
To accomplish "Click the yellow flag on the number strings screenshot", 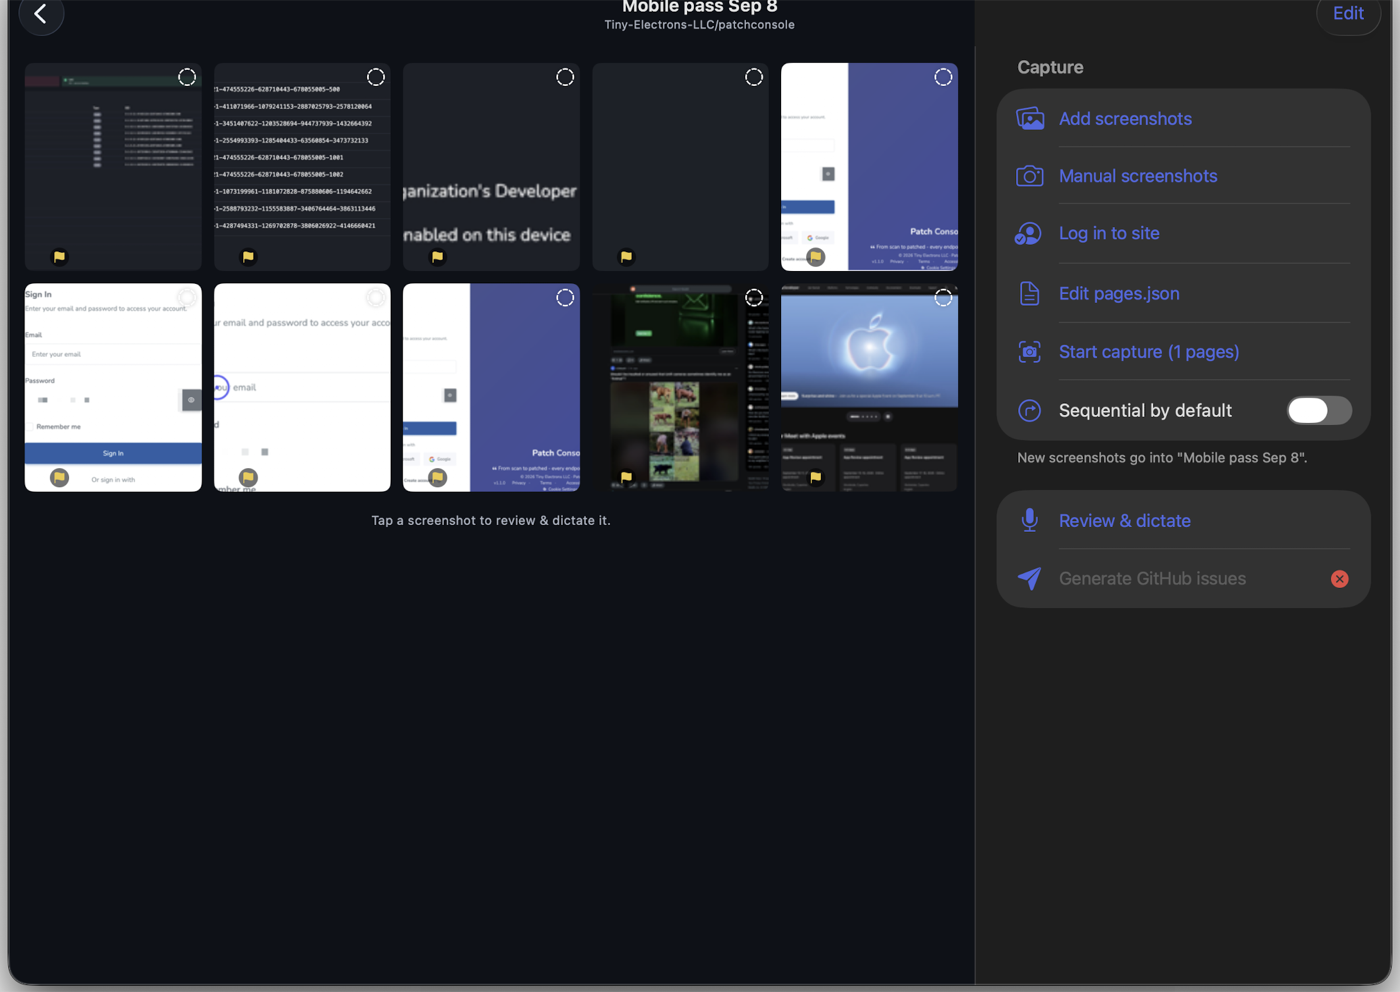I will coord(248,257).
